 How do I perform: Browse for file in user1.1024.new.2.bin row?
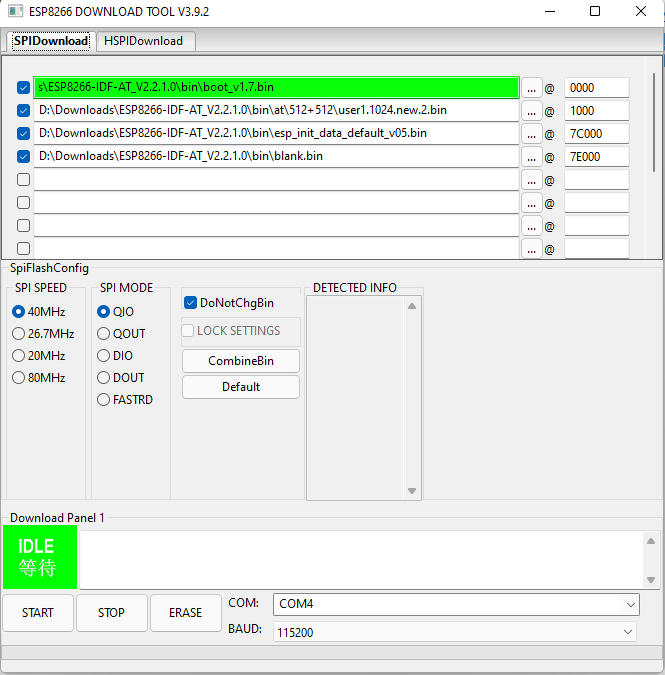(532, 111)
